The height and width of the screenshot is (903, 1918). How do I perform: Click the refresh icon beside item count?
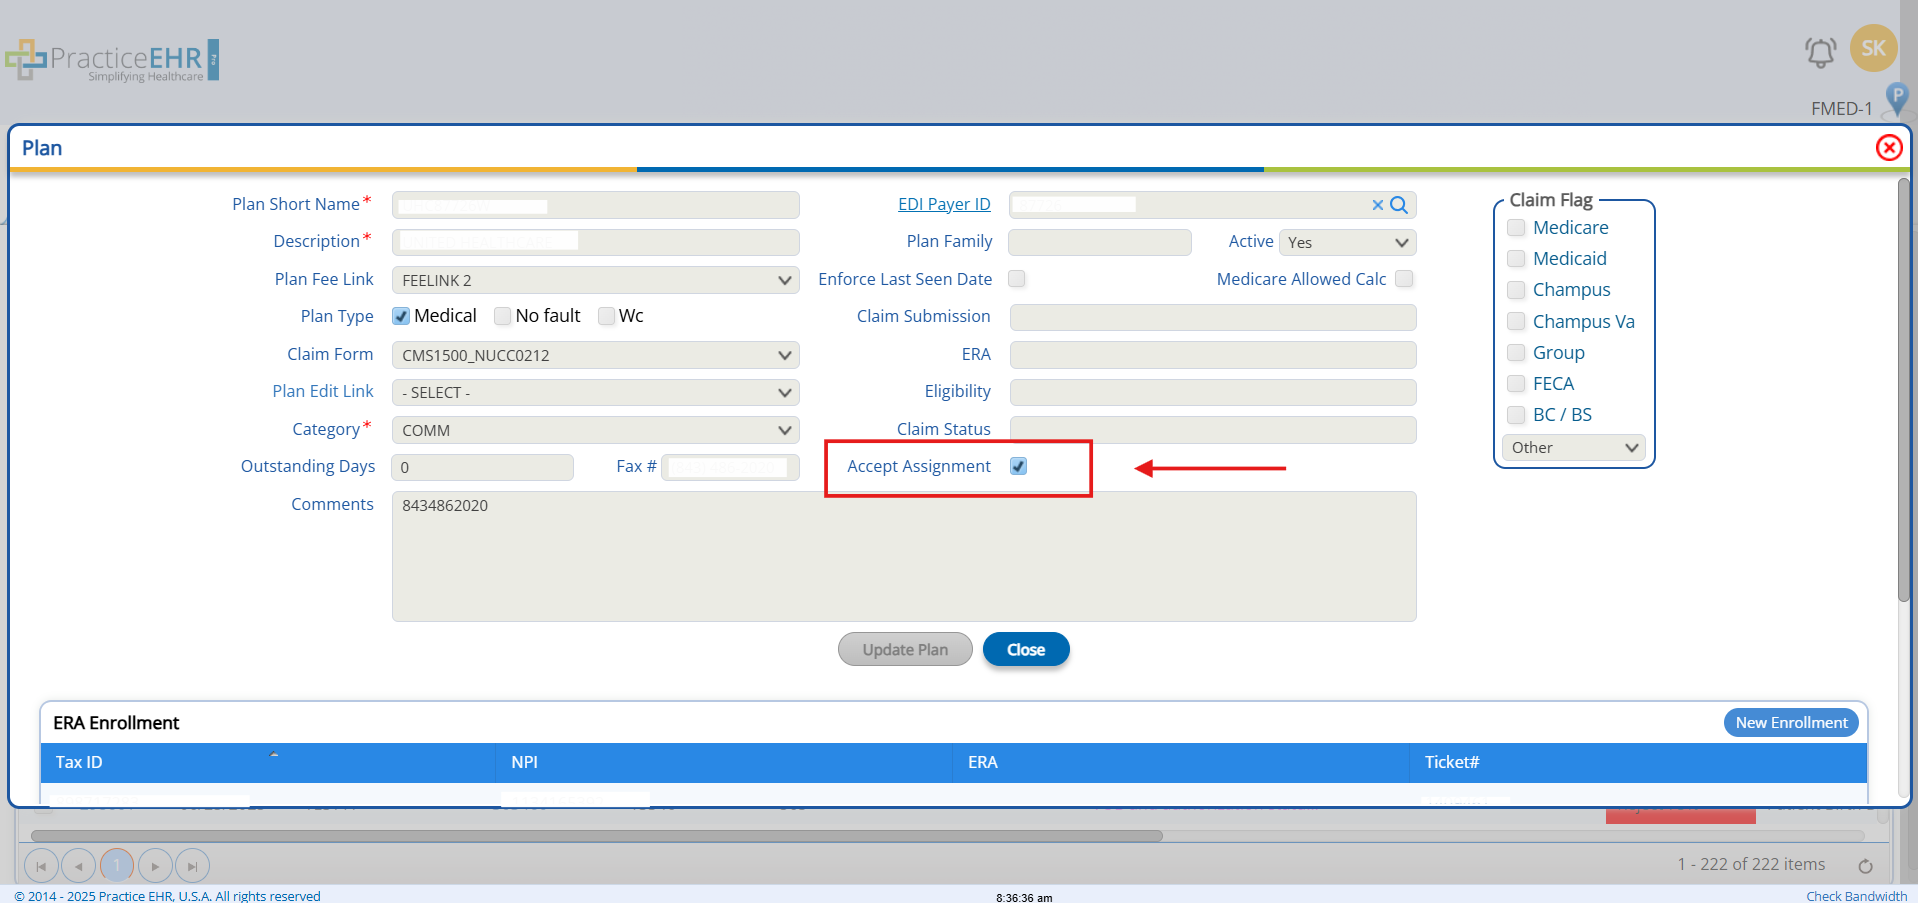pyautogui.click(x=1865, y=866)
